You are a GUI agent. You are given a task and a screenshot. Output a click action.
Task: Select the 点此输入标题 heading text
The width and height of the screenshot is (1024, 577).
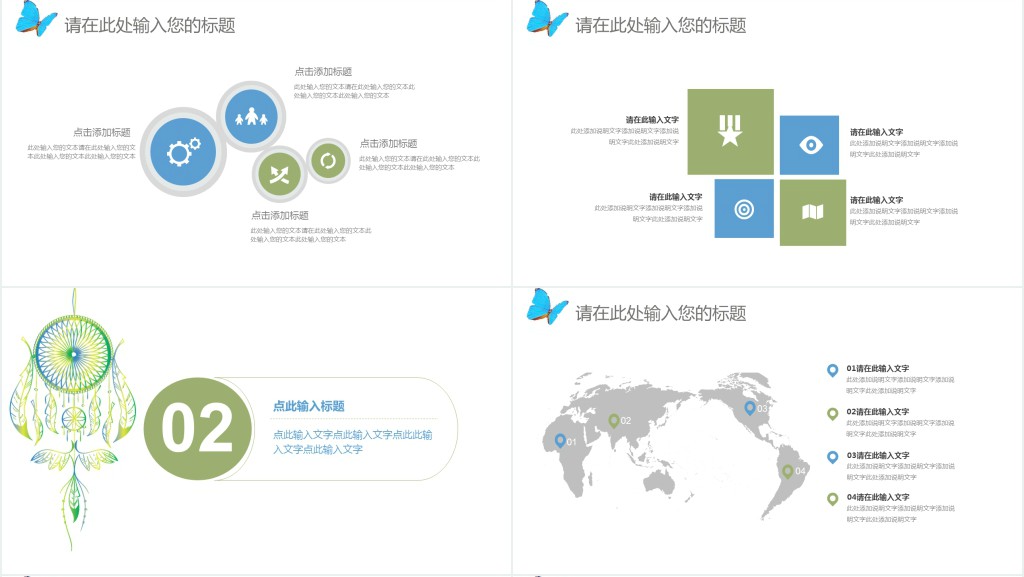[309, 406]
